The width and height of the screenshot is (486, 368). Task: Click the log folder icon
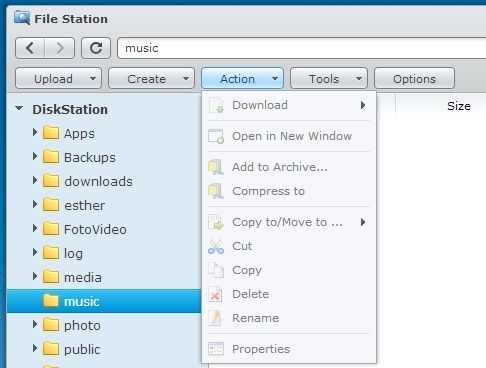pyautogui.click(x=51, y=253)
